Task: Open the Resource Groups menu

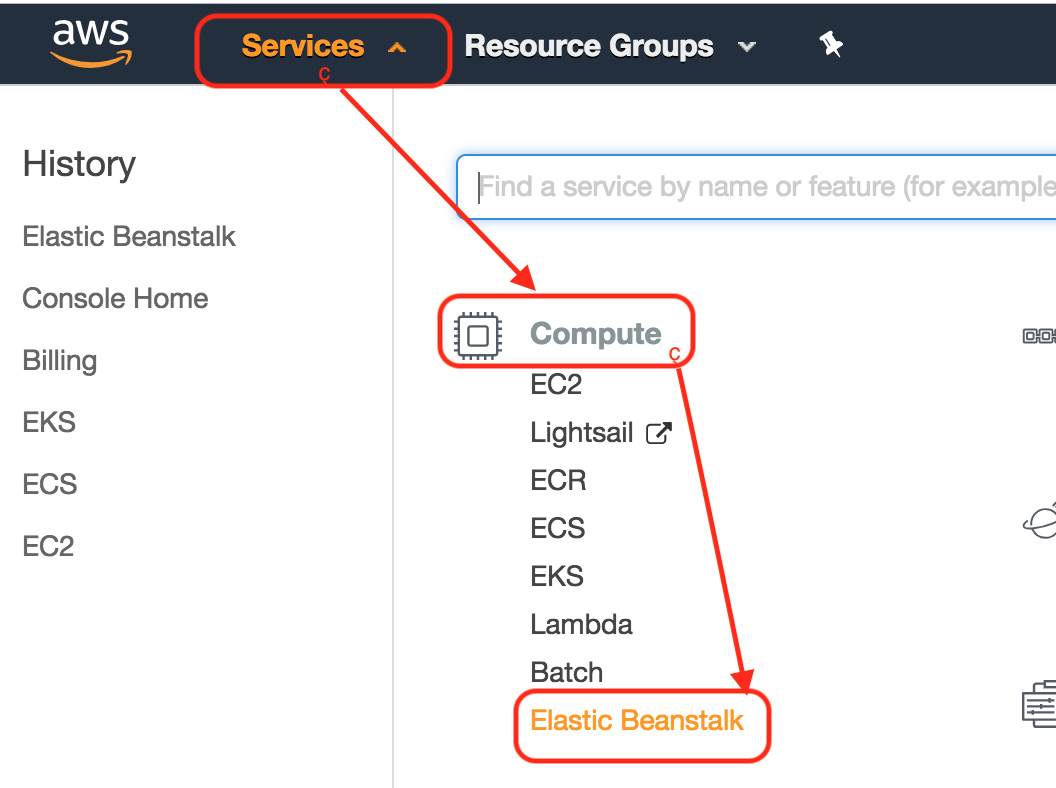Action: coord(589,46)
